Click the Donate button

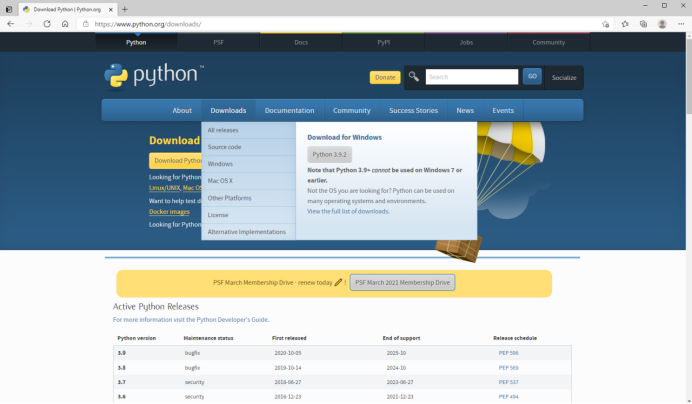[x=385, y=77]
